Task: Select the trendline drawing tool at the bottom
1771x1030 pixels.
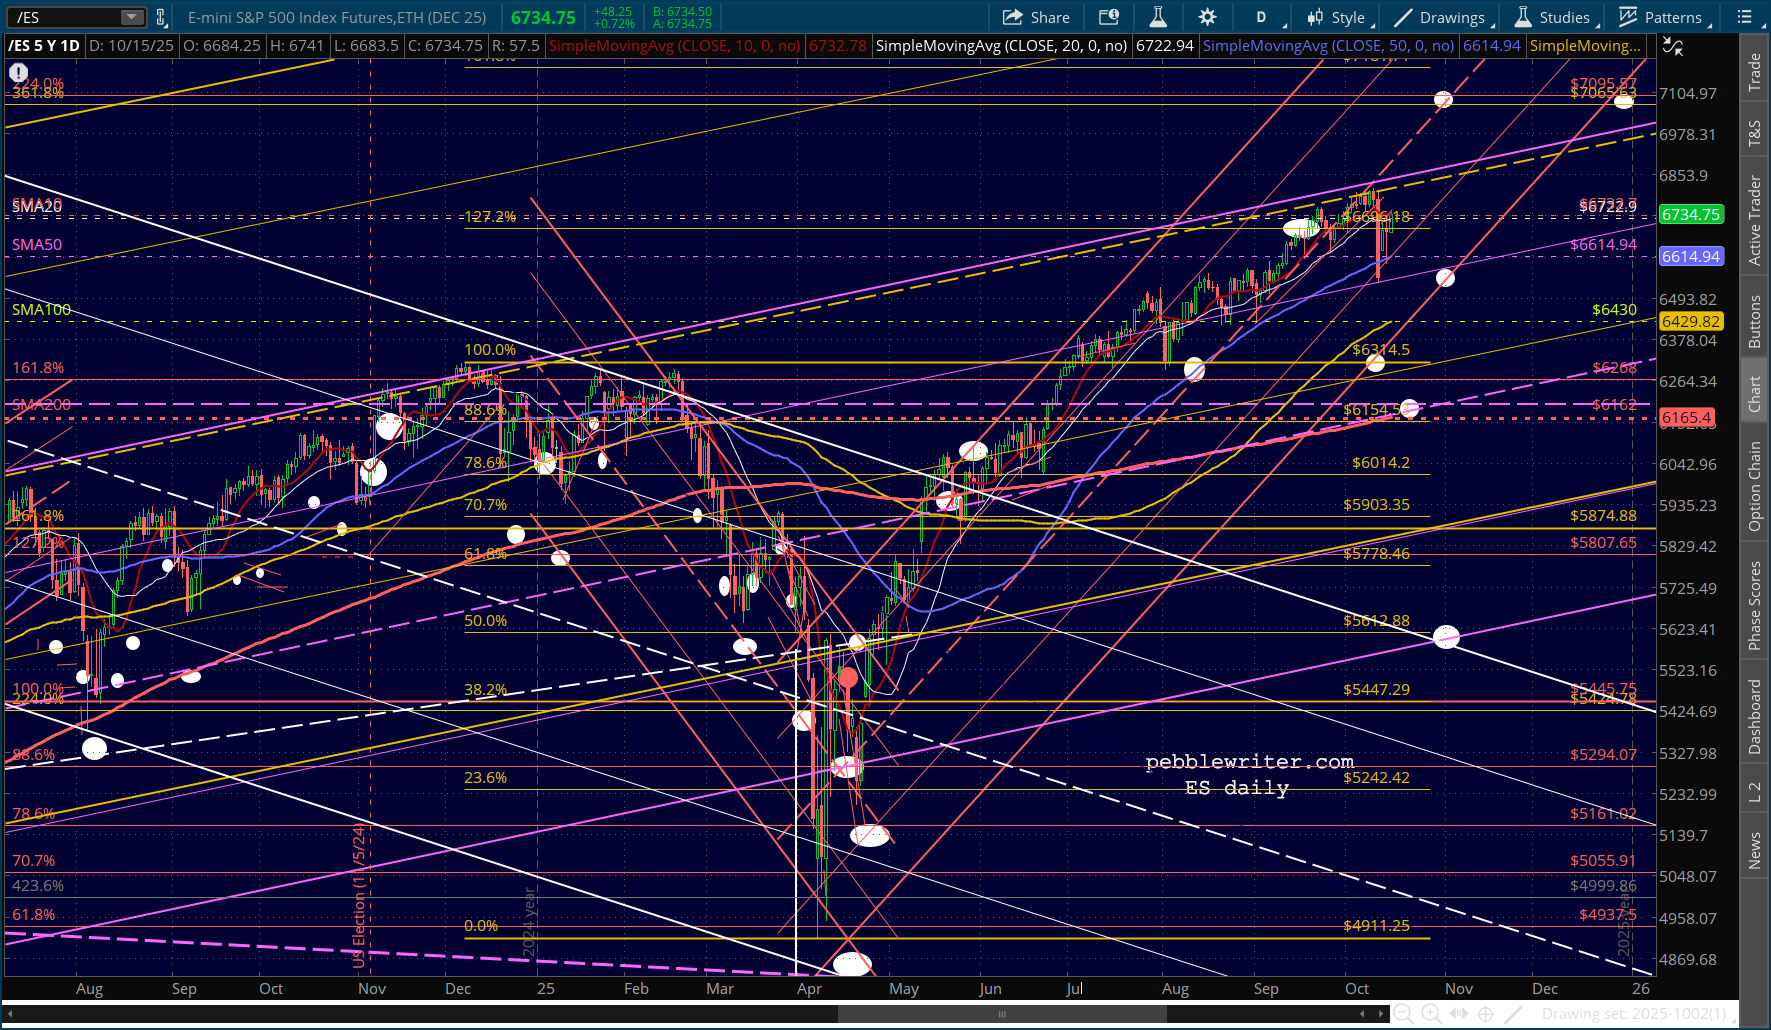Action: (x=1514, y=1014)
